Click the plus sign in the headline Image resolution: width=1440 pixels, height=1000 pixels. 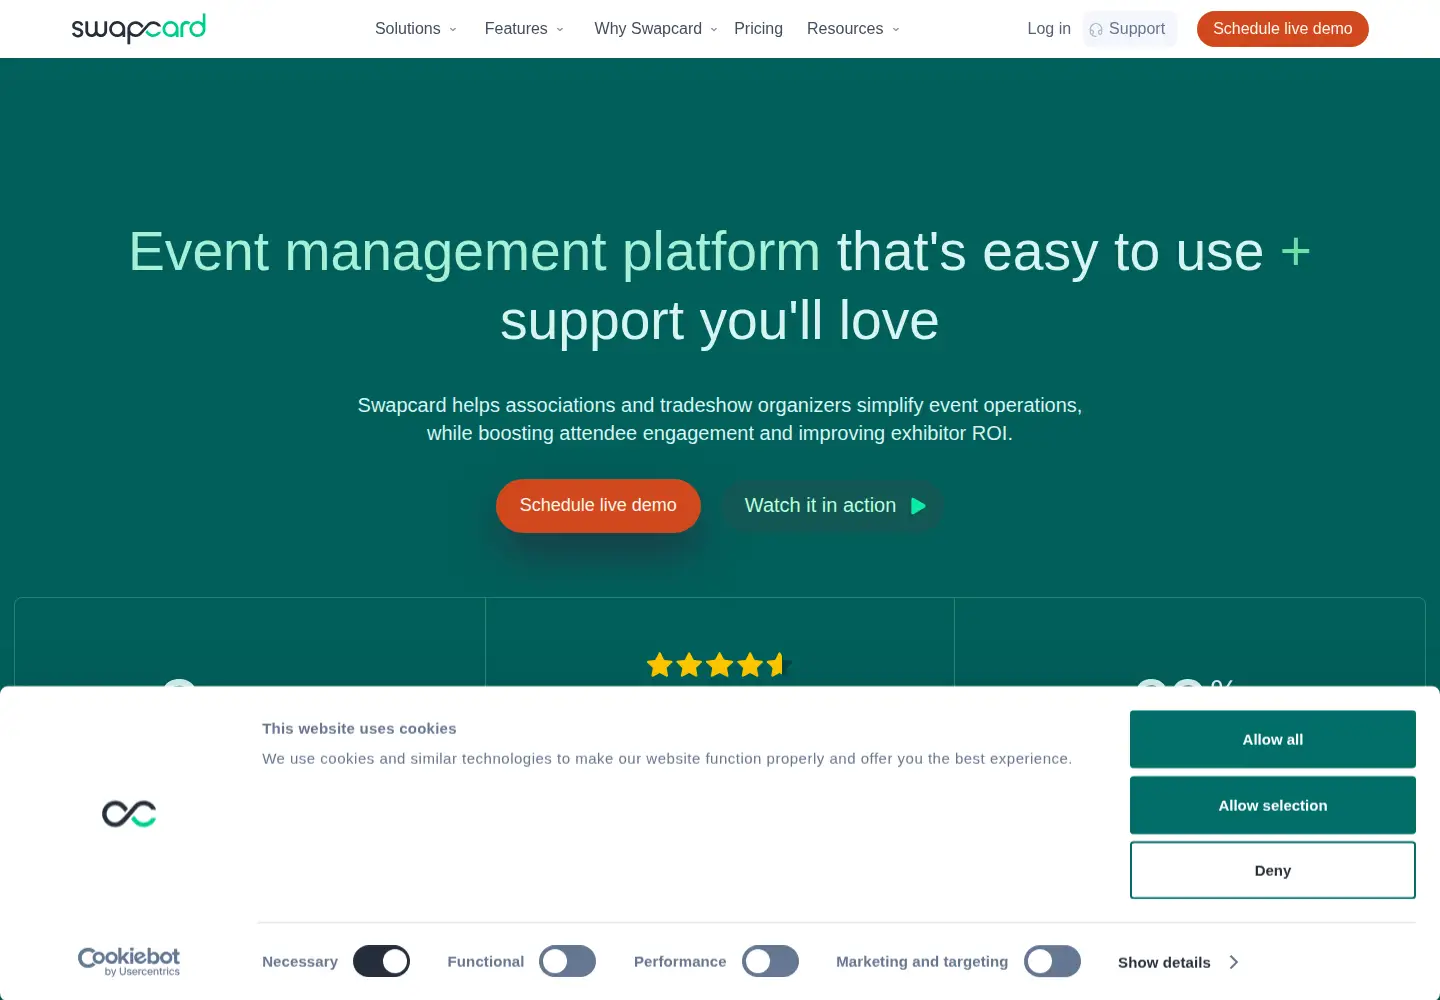coord(1295,251)
